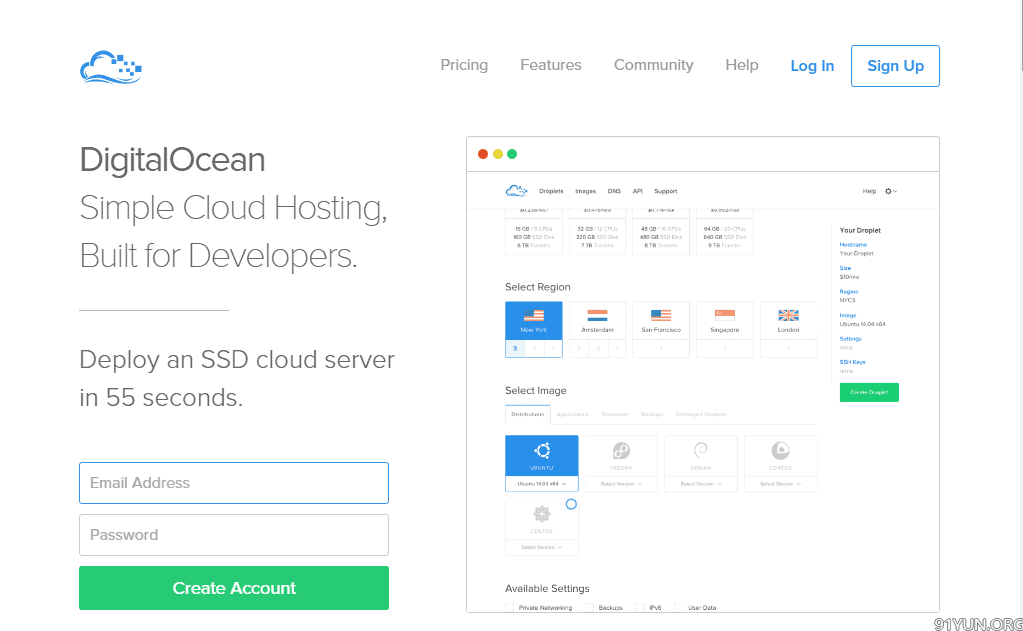Switch to the Snapshots tab

click(x=615, y=414)
